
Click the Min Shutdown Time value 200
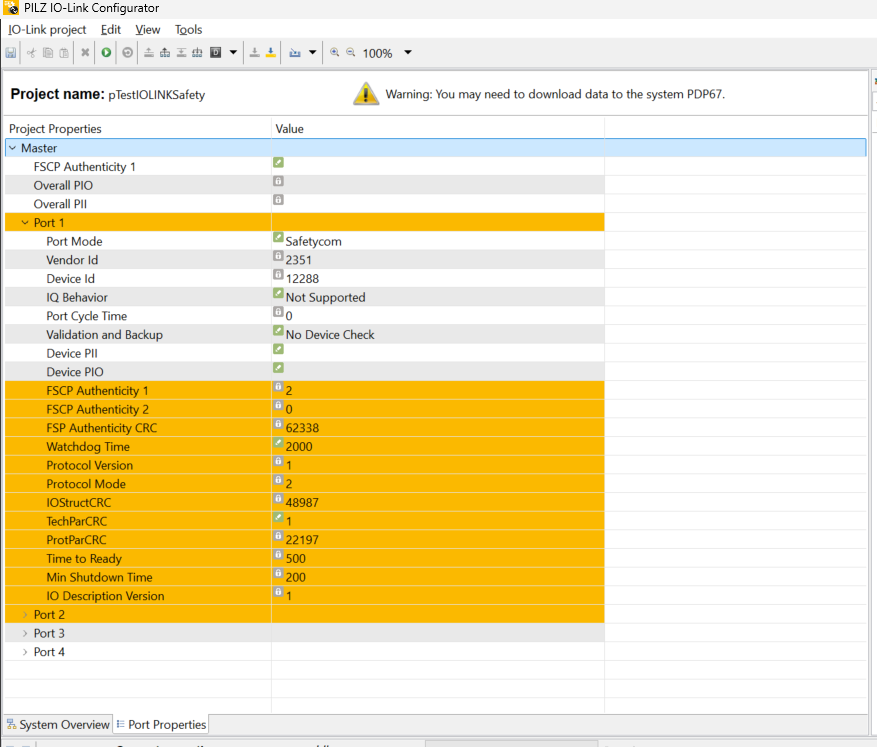pyautogui.click(x=295, y=577)
